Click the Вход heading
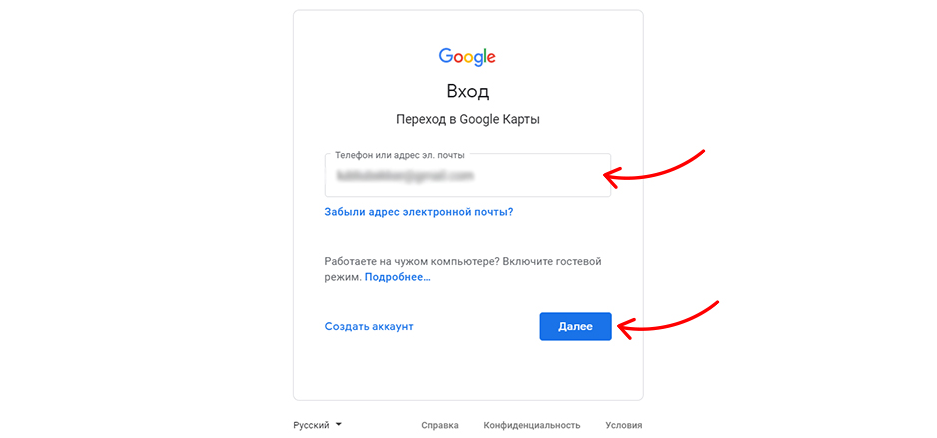937x438 pixels. click(468, 91)
